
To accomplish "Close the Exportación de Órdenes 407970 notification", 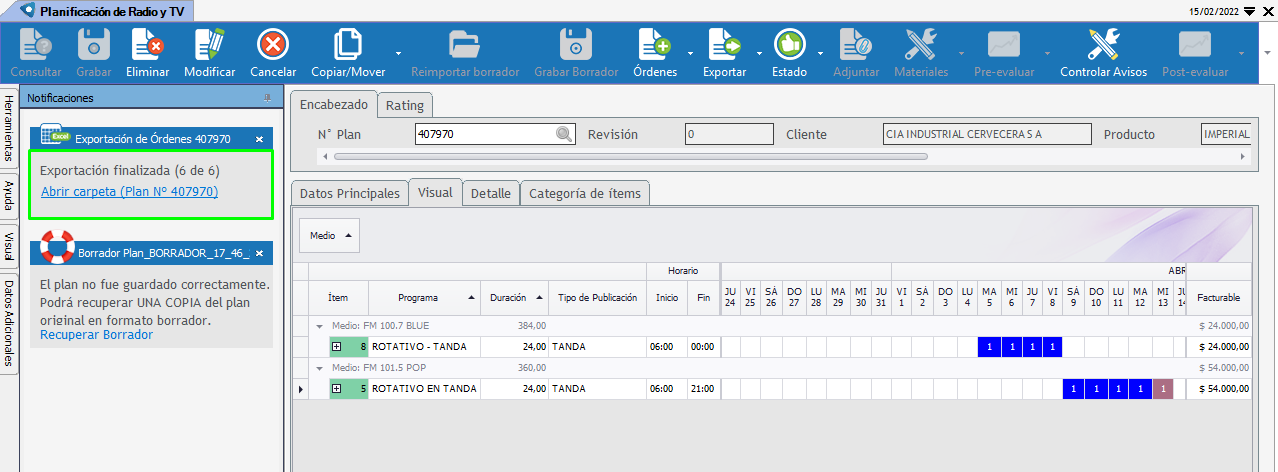I will pos(259,140).
